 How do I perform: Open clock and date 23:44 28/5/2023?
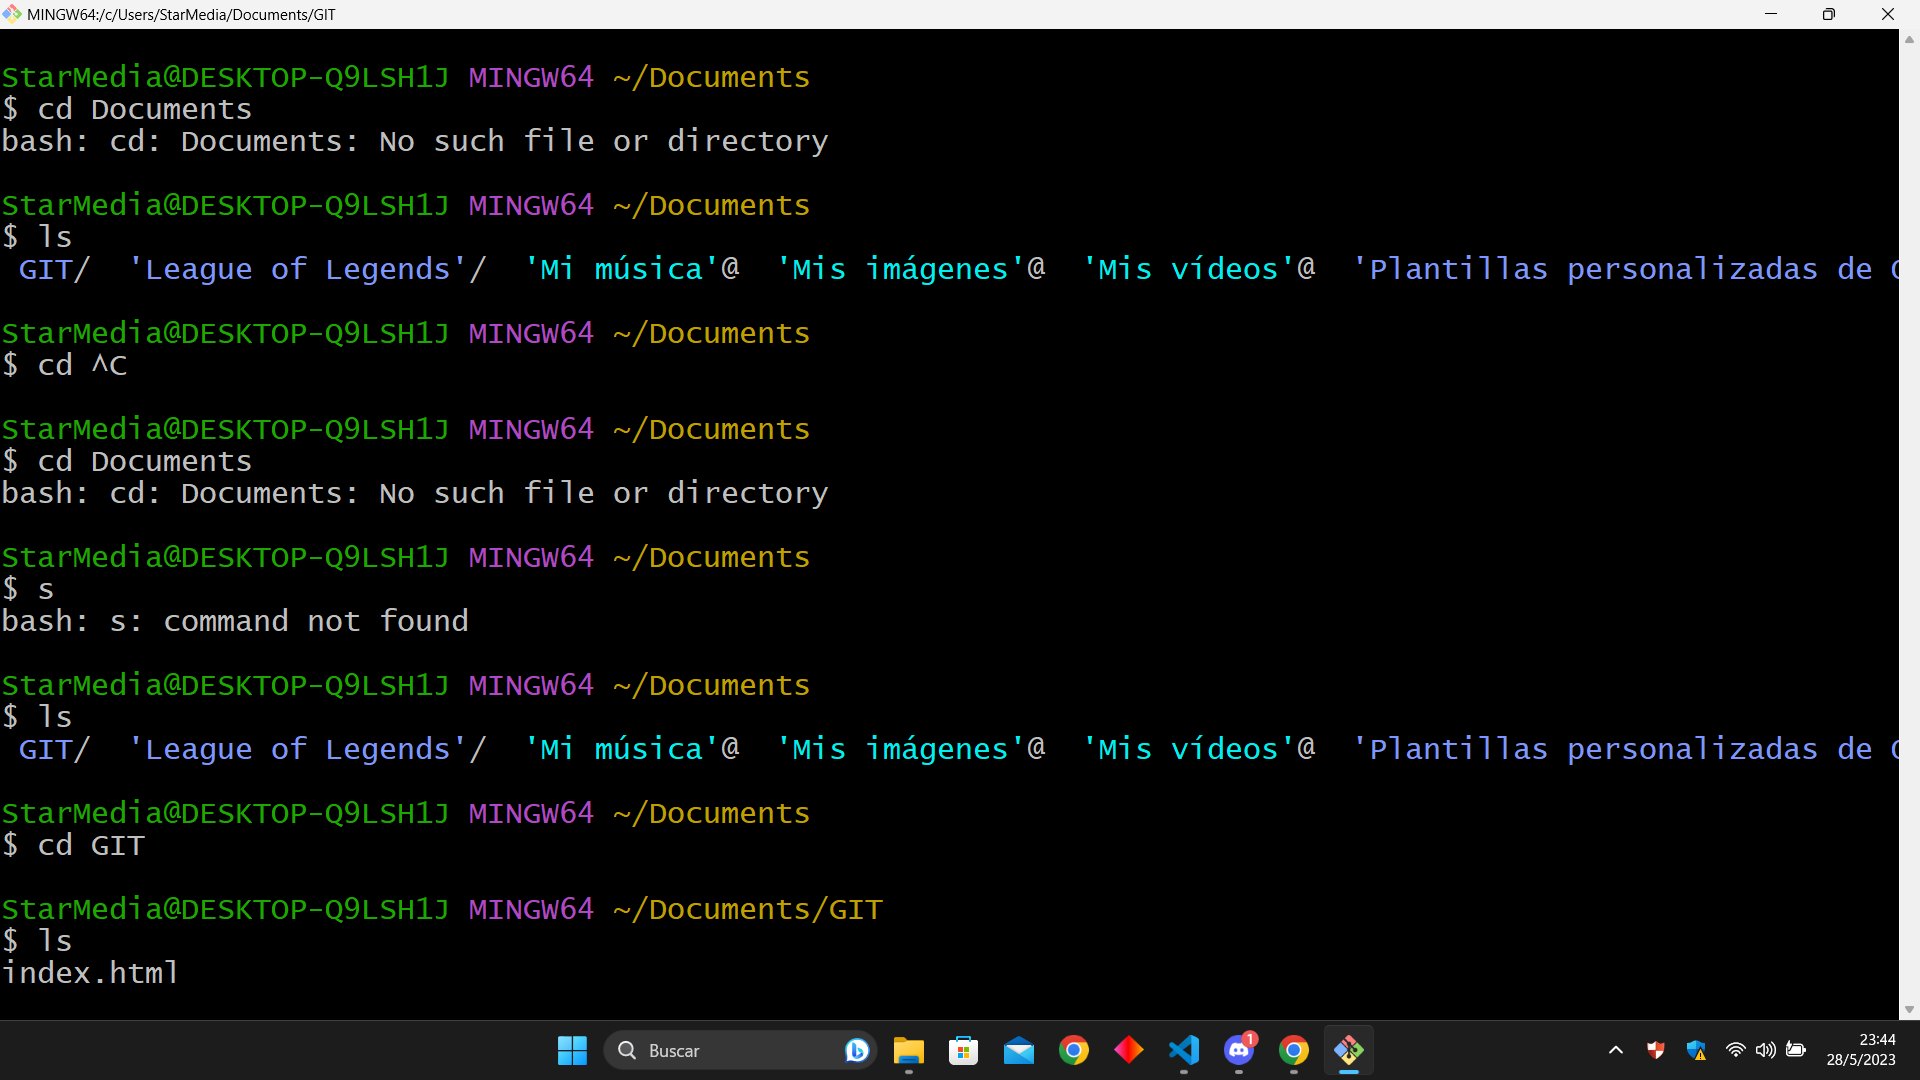1861,1050
